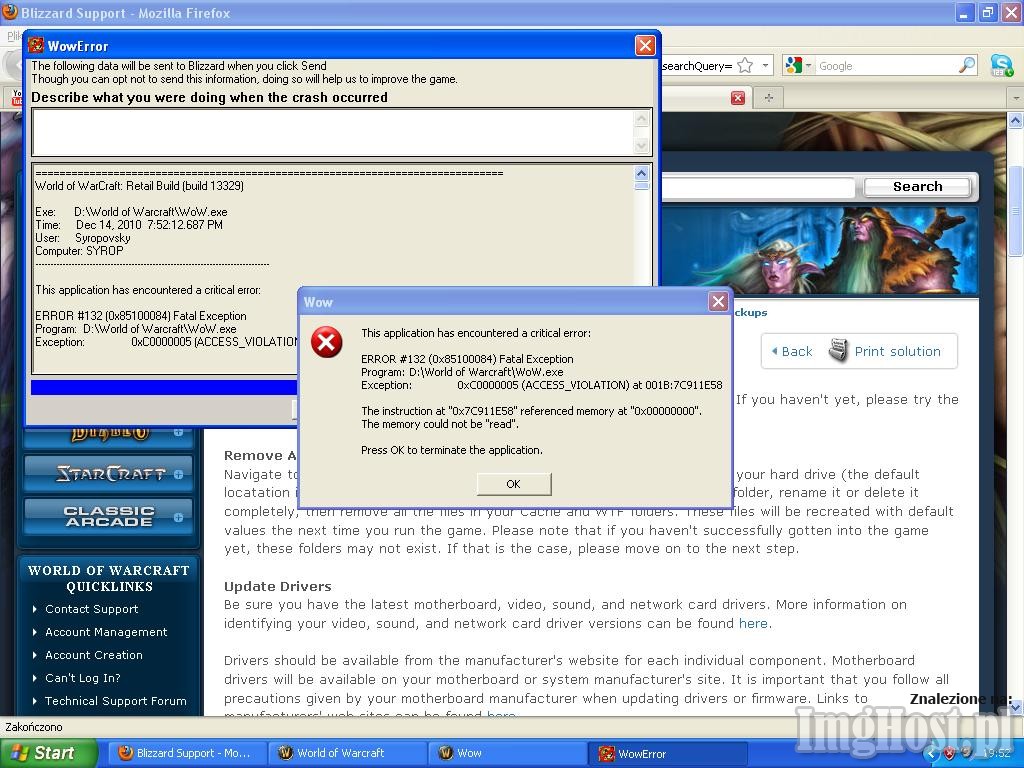Click the printer icon beside Print solution
This screenshot has width=1024, height=768.
(838, 351)
